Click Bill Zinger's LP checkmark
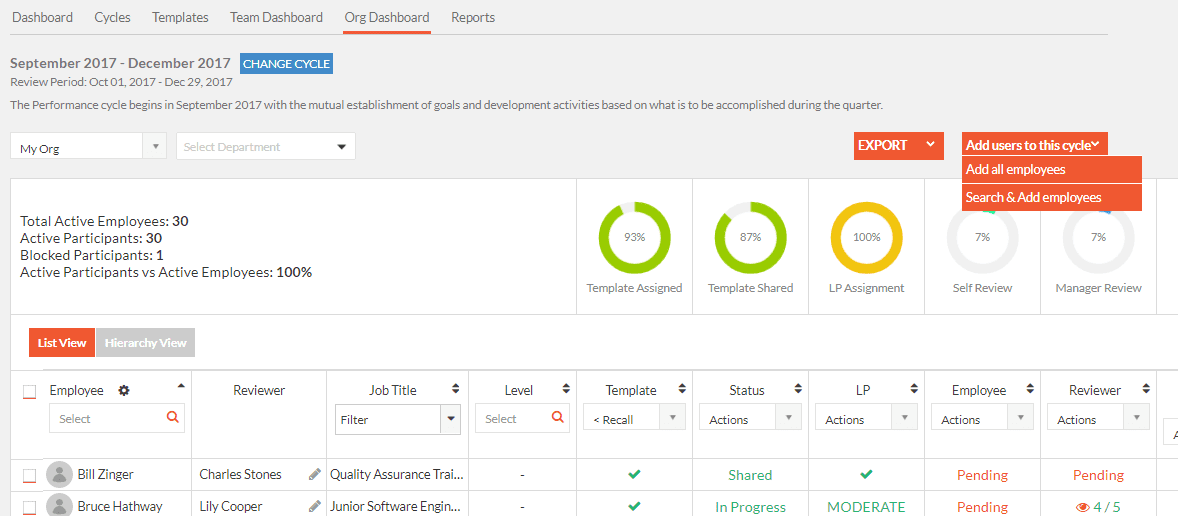Screen dimensions: 1178x516 pos(866,475)
